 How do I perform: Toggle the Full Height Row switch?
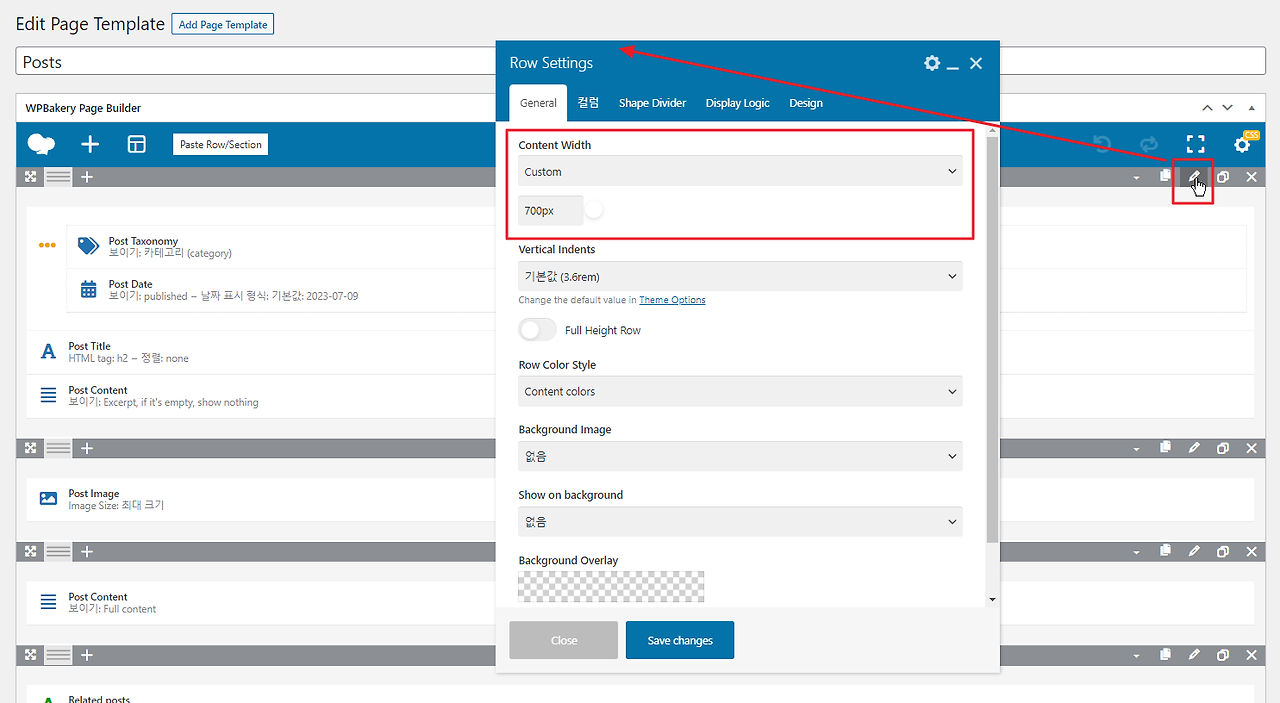tap(537, 330)
